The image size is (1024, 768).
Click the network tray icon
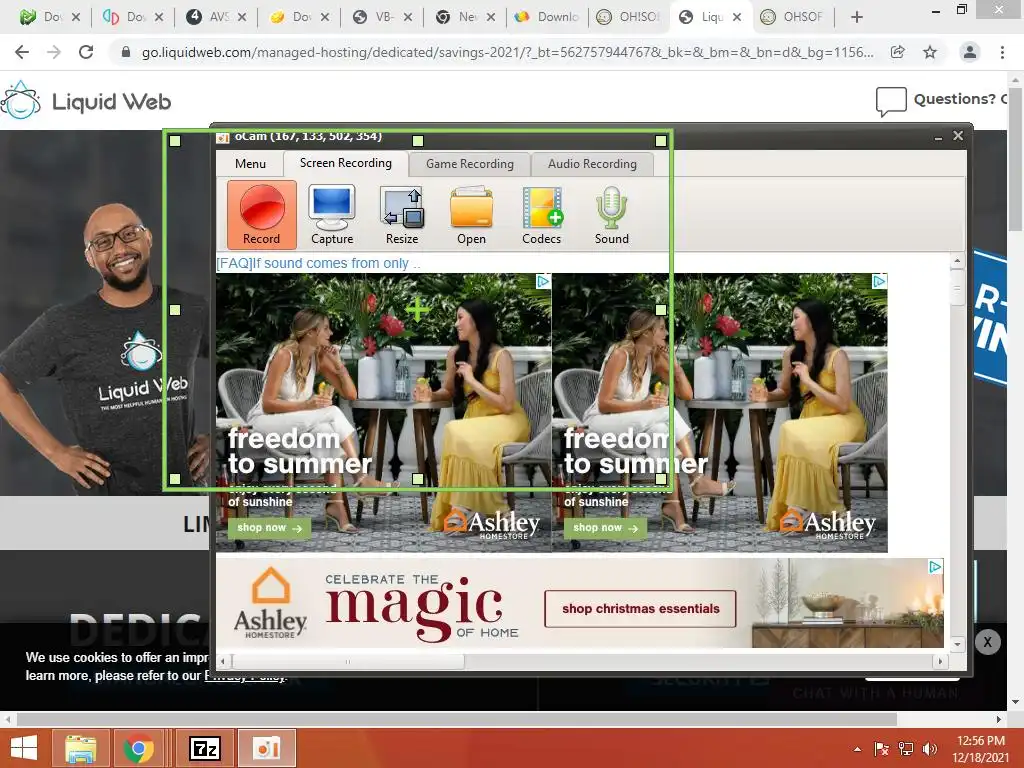coord(906,749)
